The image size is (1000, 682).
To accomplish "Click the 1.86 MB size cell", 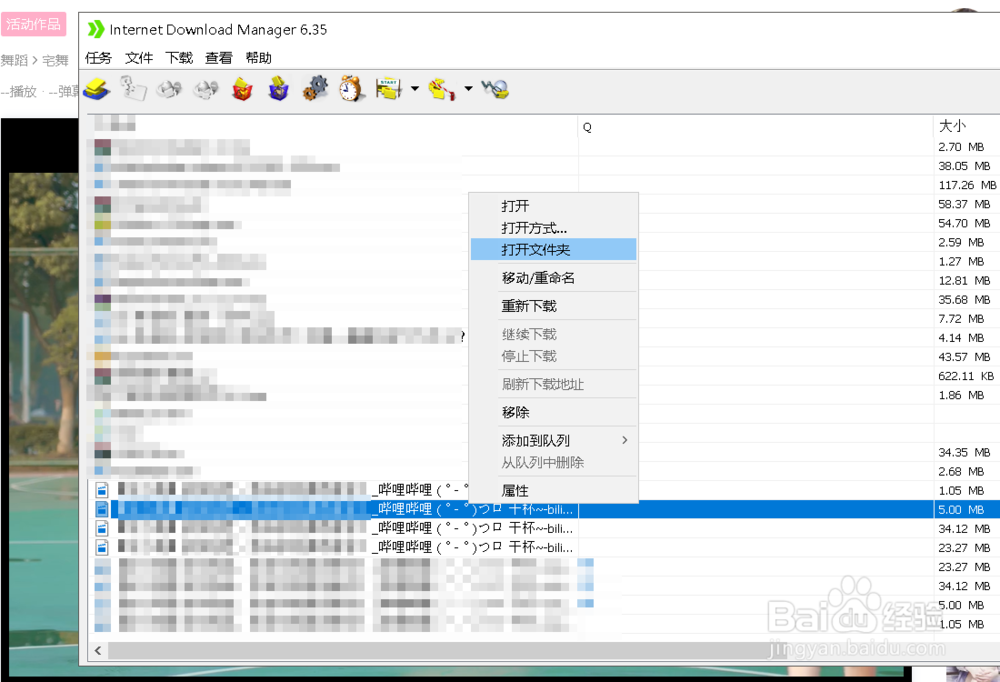I will click(961, 395).
